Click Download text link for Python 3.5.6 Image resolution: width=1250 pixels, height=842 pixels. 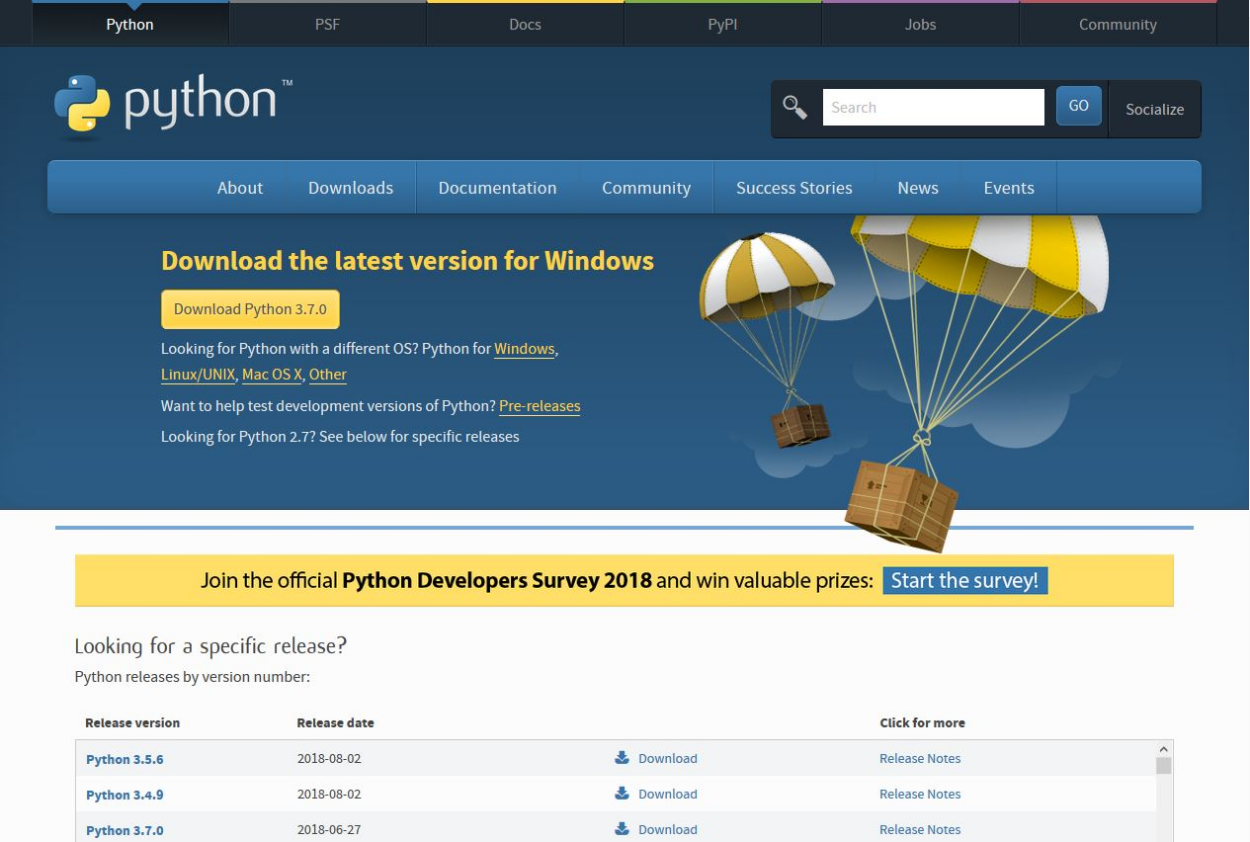668,758
